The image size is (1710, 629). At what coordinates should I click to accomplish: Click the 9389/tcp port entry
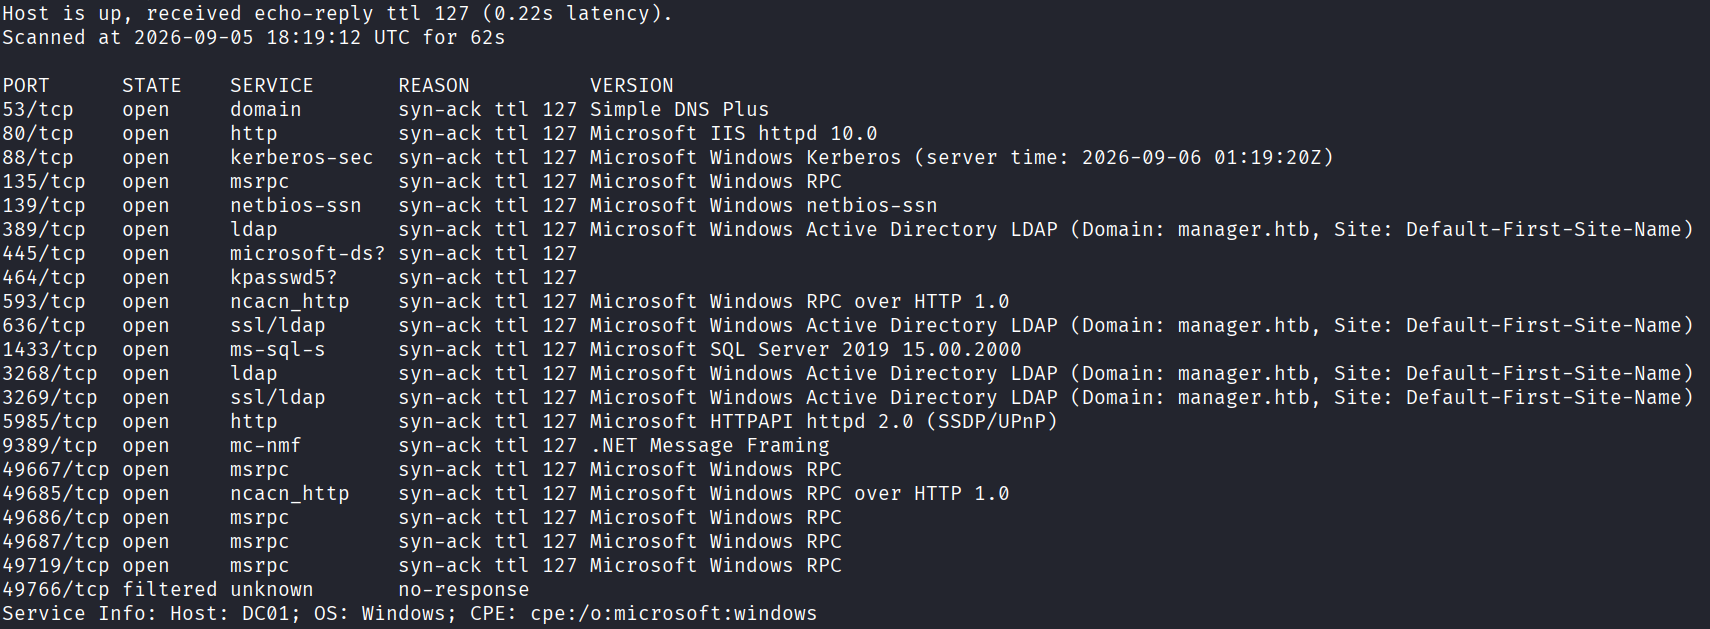pyautogui.click(x=50, y=445)
